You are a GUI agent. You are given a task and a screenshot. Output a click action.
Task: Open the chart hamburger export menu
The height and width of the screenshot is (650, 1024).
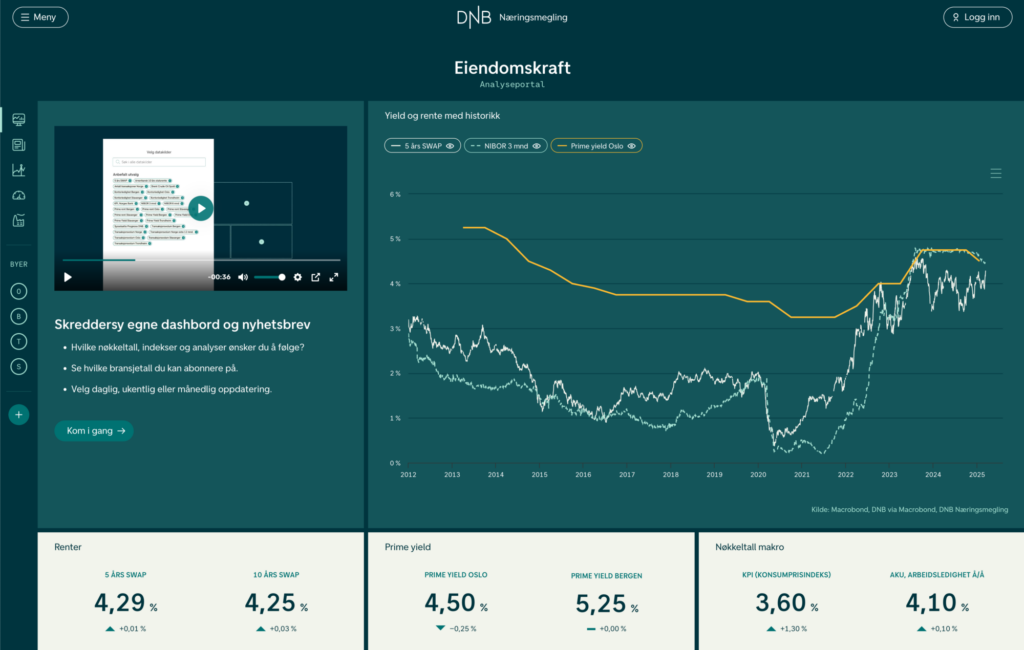click(x=995, y=174)
